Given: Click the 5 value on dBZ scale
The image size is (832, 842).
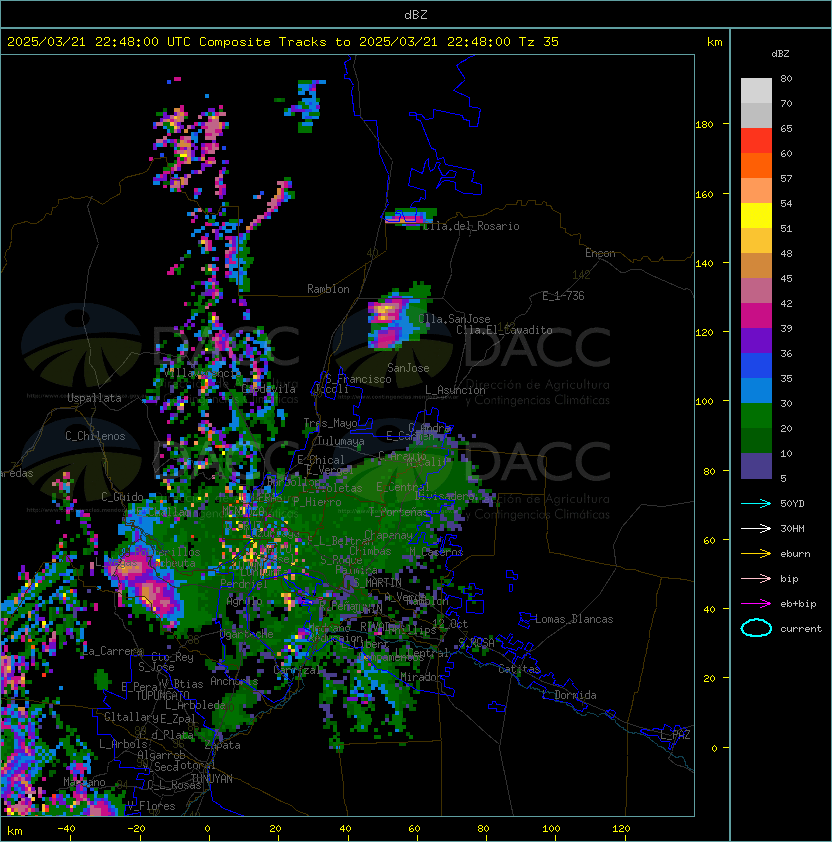Looking at the screenshot, I should point(783,478).
